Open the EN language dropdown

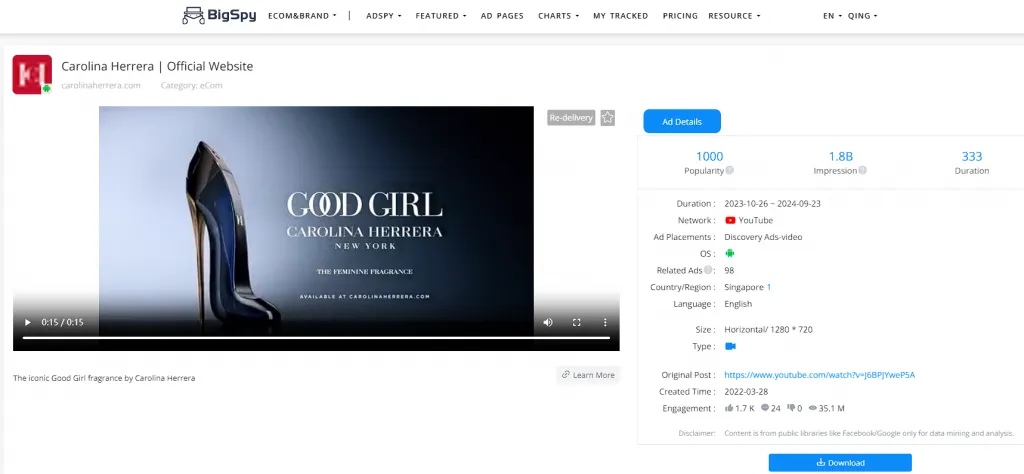coord(830,16)
